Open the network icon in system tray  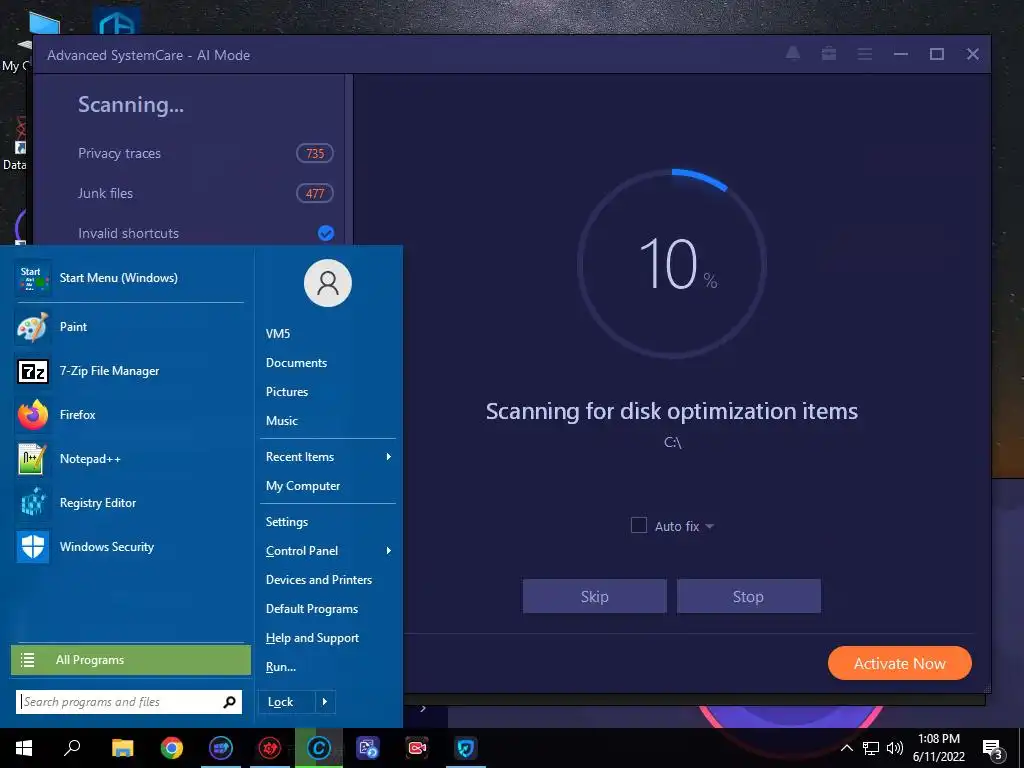(x=871, y=748)
